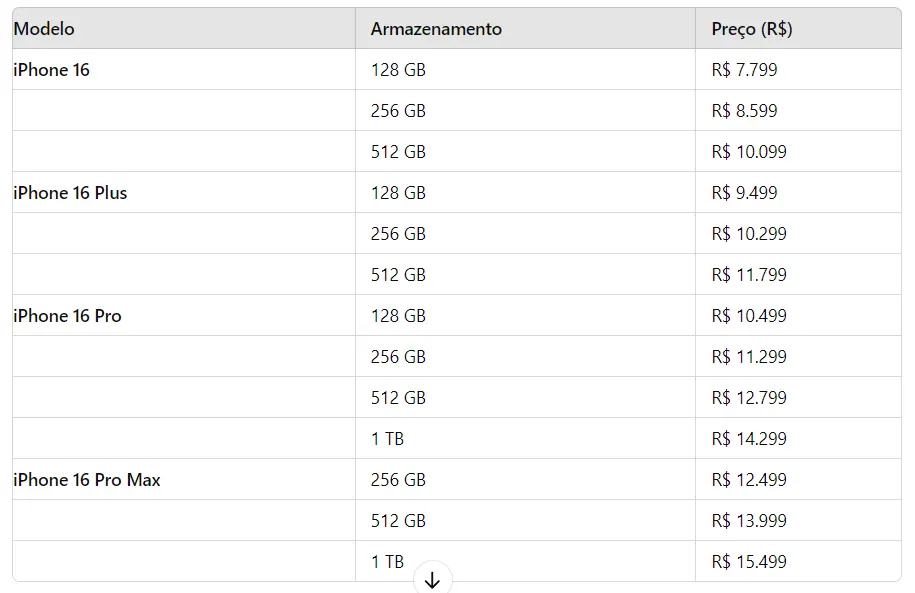Click the scroll-down arrow button

tap(432, 579)
